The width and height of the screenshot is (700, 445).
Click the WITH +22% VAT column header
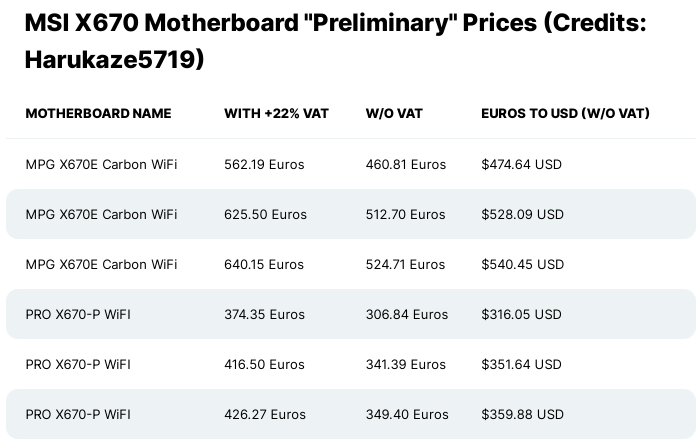(276, 114)
